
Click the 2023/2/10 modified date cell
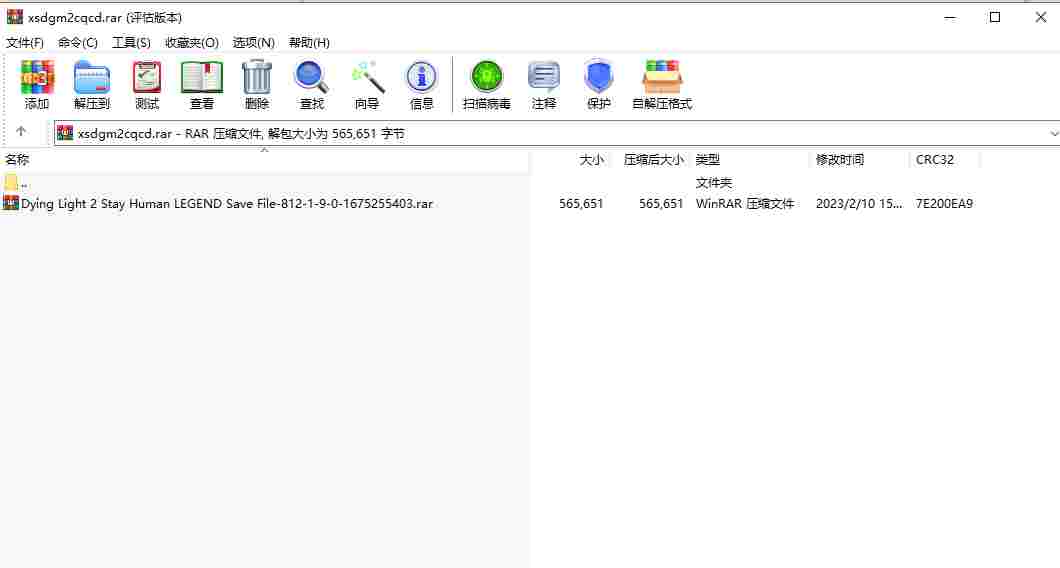(x=859, y=204)
